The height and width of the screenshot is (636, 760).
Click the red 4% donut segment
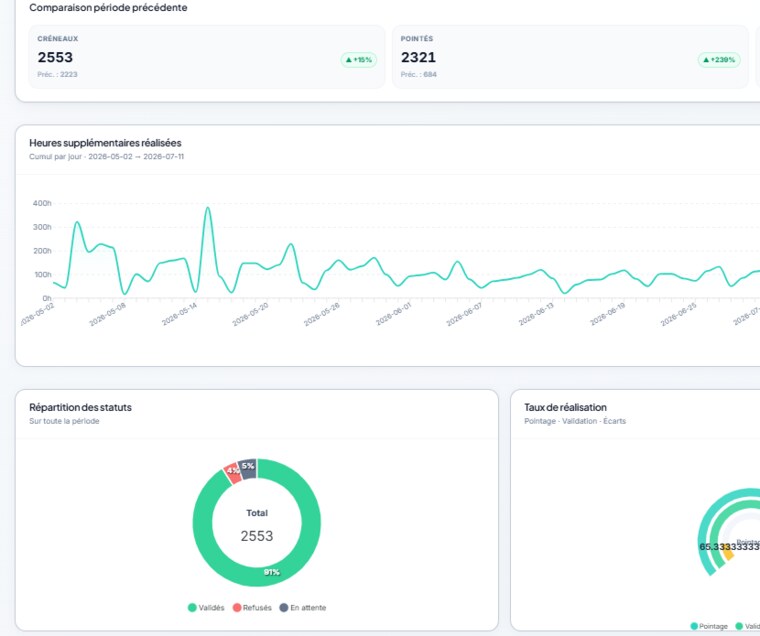coord(233,473)
